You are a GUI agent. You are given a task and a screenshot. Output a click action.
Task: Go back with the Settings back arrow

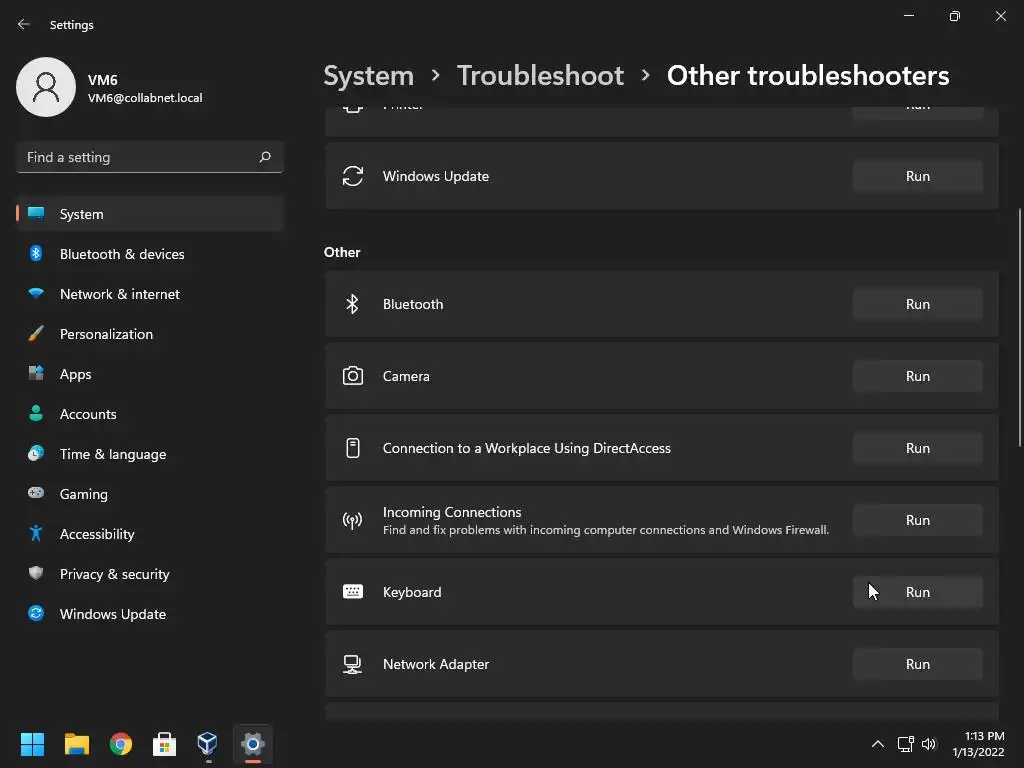(24, 24)
